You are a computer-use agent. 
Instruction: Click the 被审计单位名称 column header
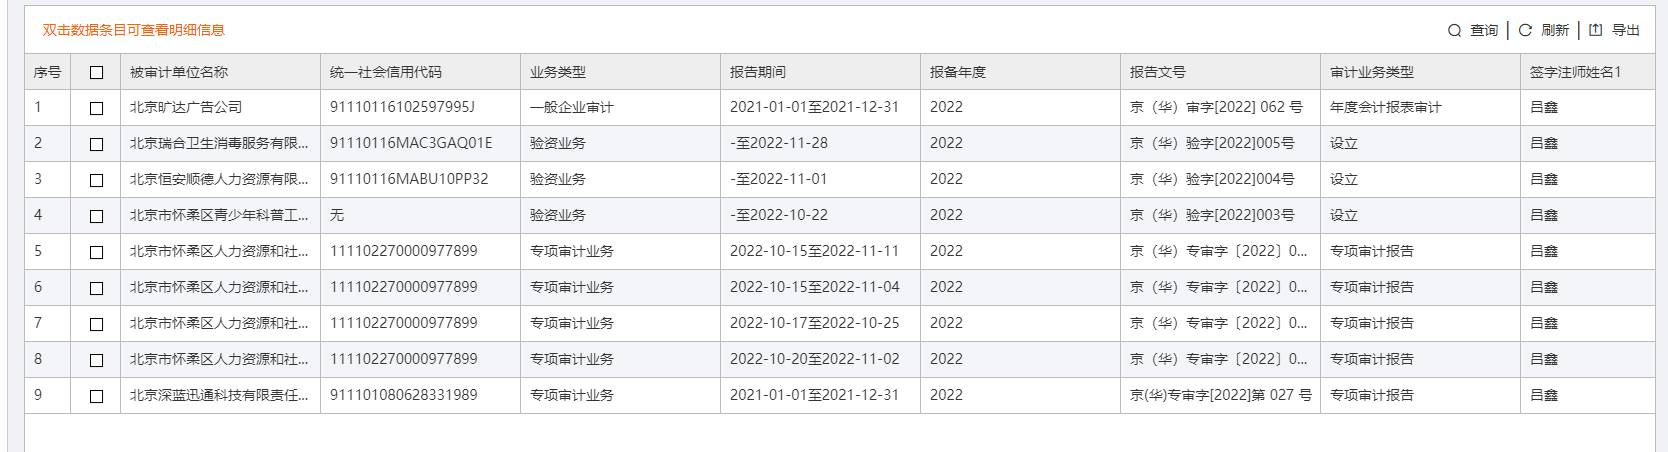(179, 72)
